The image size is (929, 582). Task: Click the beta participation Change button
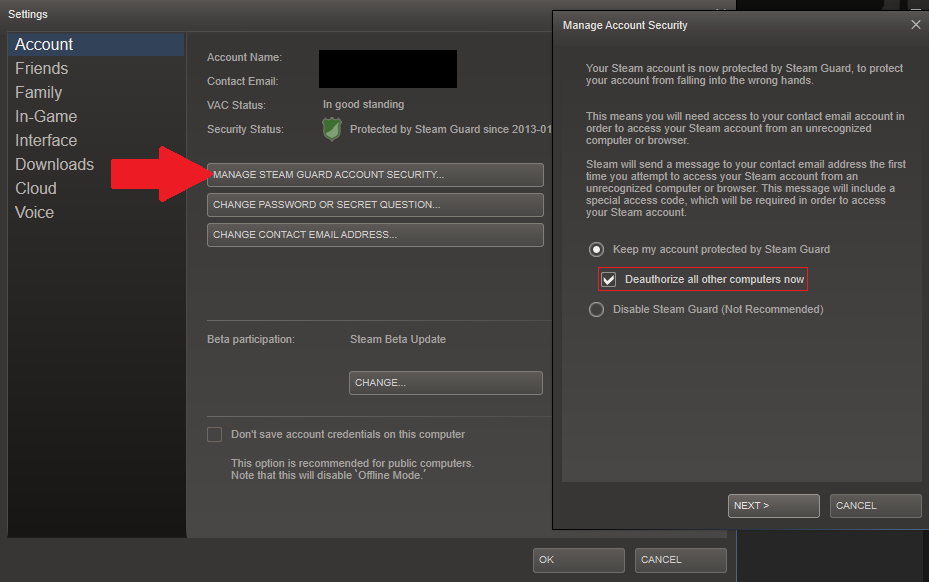(446, 383)
